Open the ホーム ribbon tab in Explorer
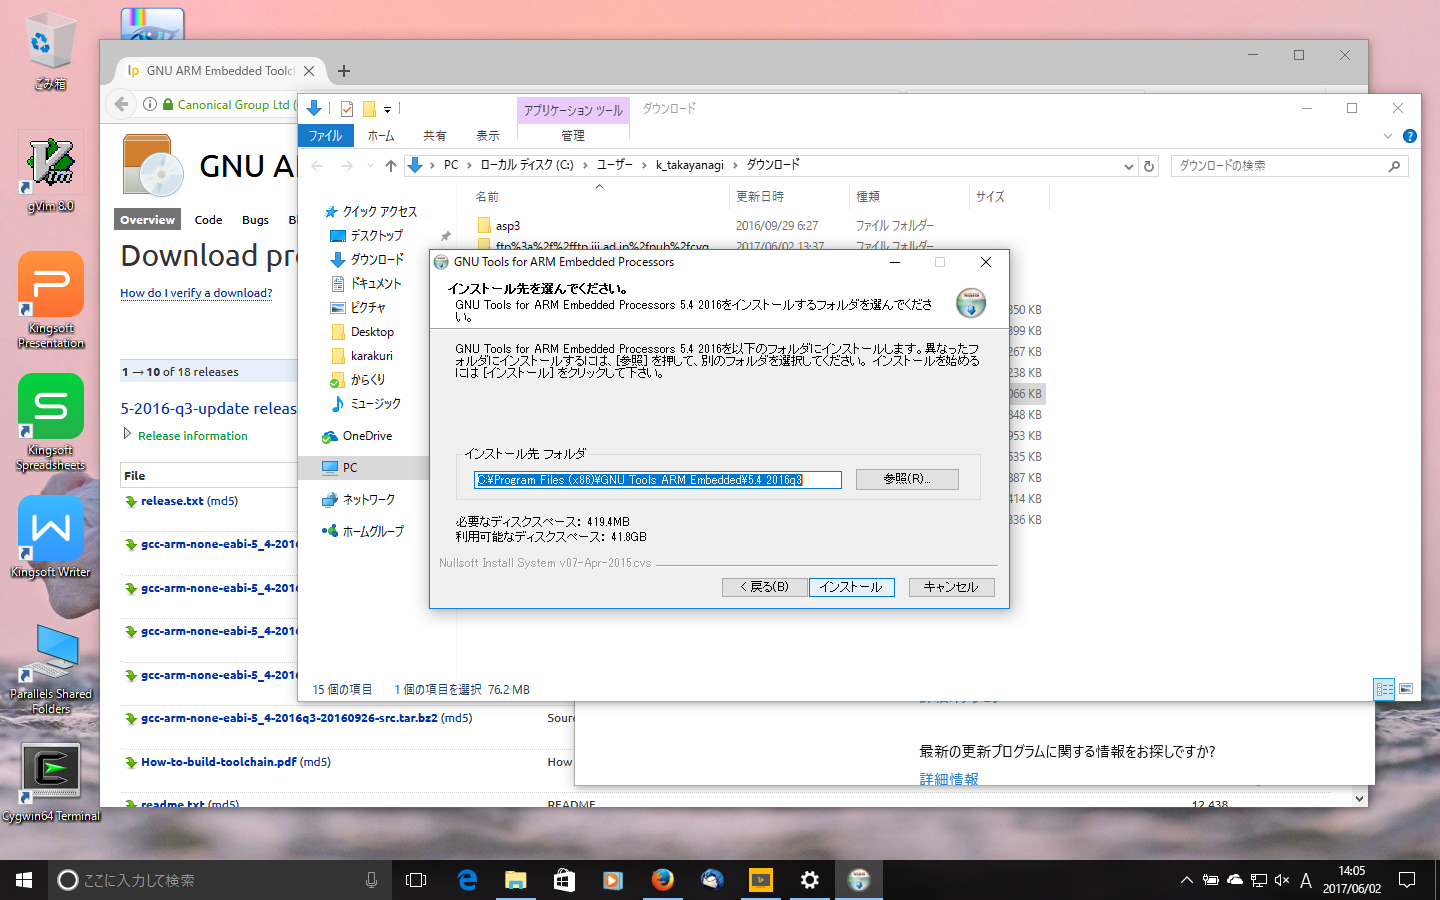 381,136
